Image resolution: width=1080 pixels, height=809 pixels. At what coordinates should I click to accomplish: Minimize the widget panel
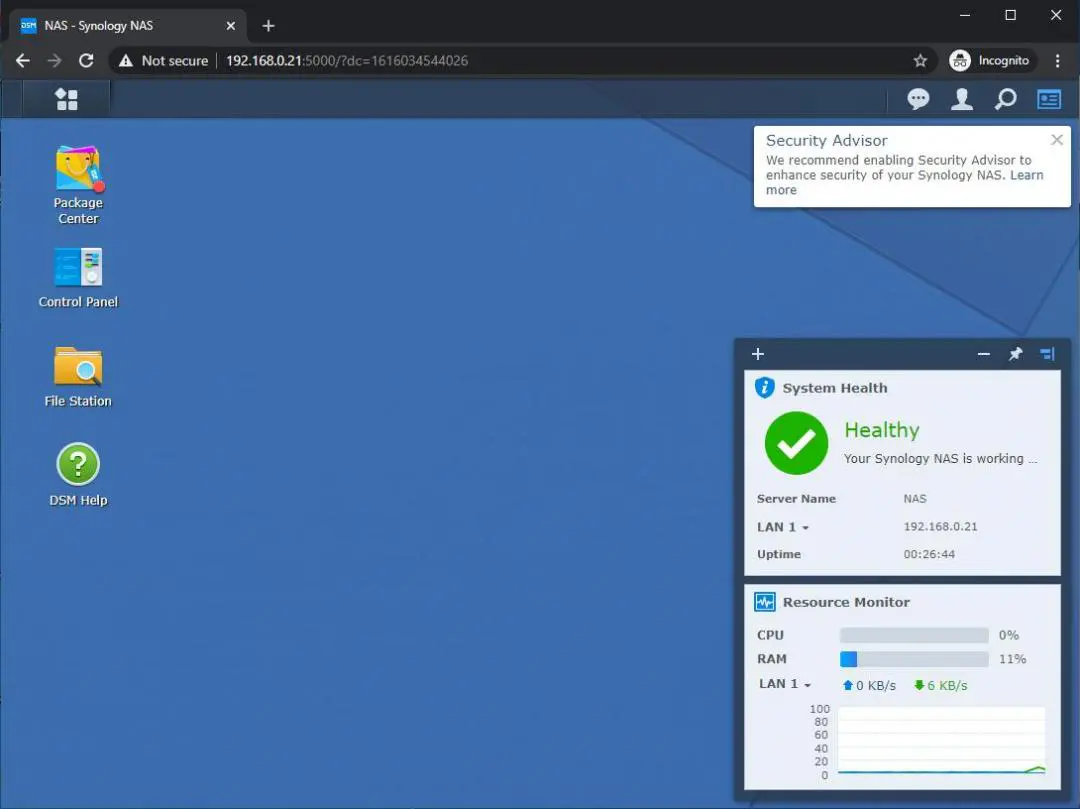point(984,354)
